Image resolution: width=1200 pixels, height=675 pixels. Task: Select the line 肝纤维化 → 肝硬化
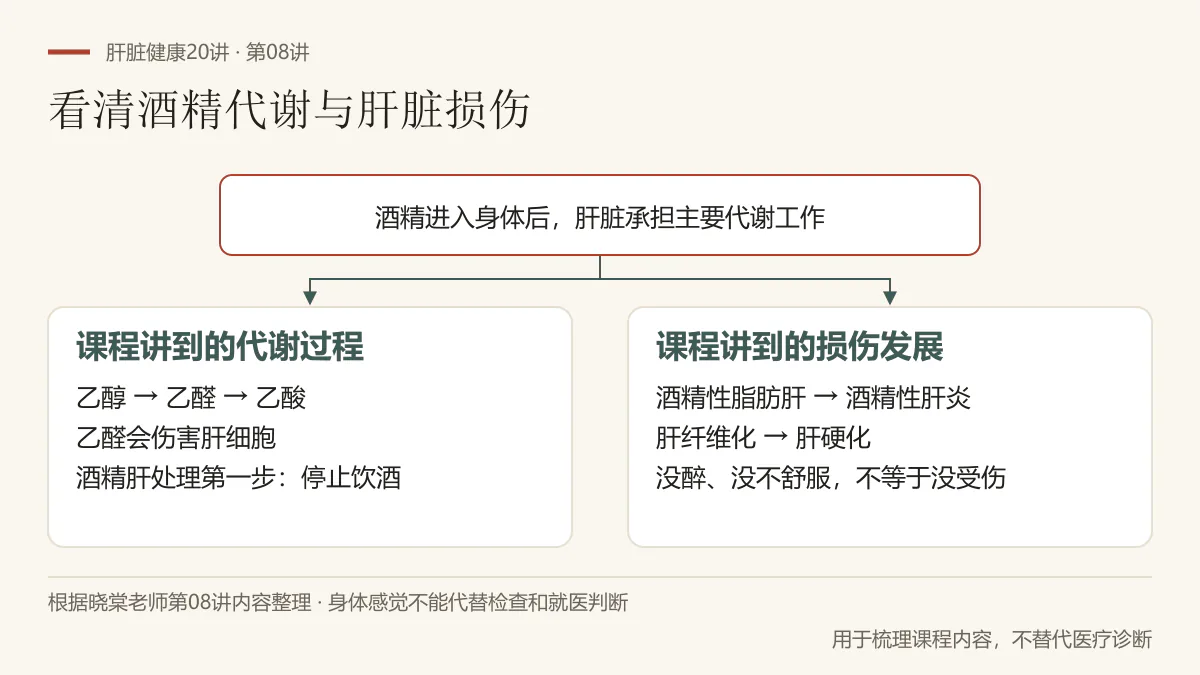pyautogui.click(x=763, y=438)
